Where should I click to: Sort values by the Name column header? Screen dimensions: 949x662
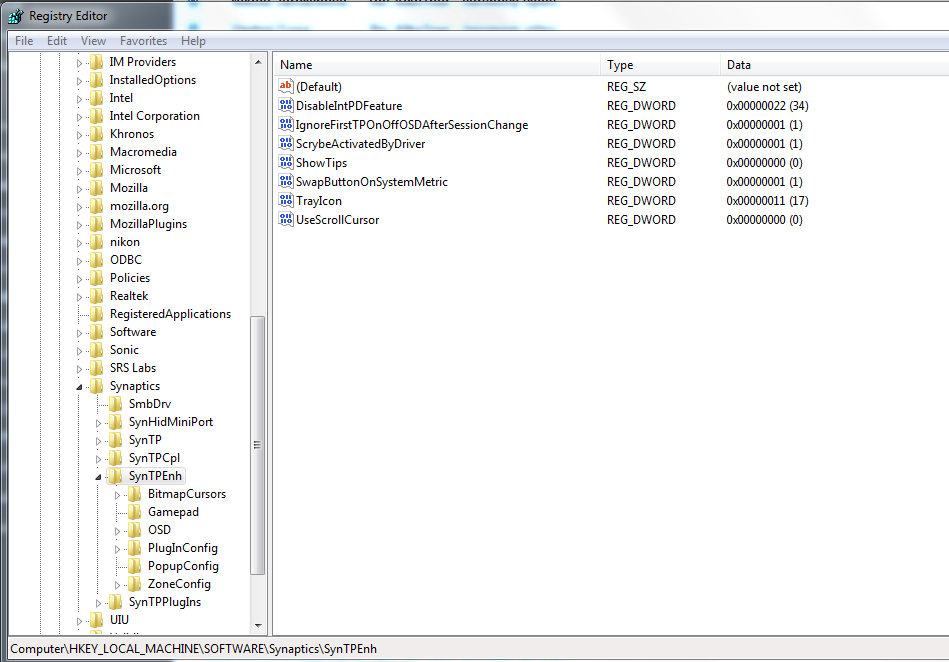(438, 65)
